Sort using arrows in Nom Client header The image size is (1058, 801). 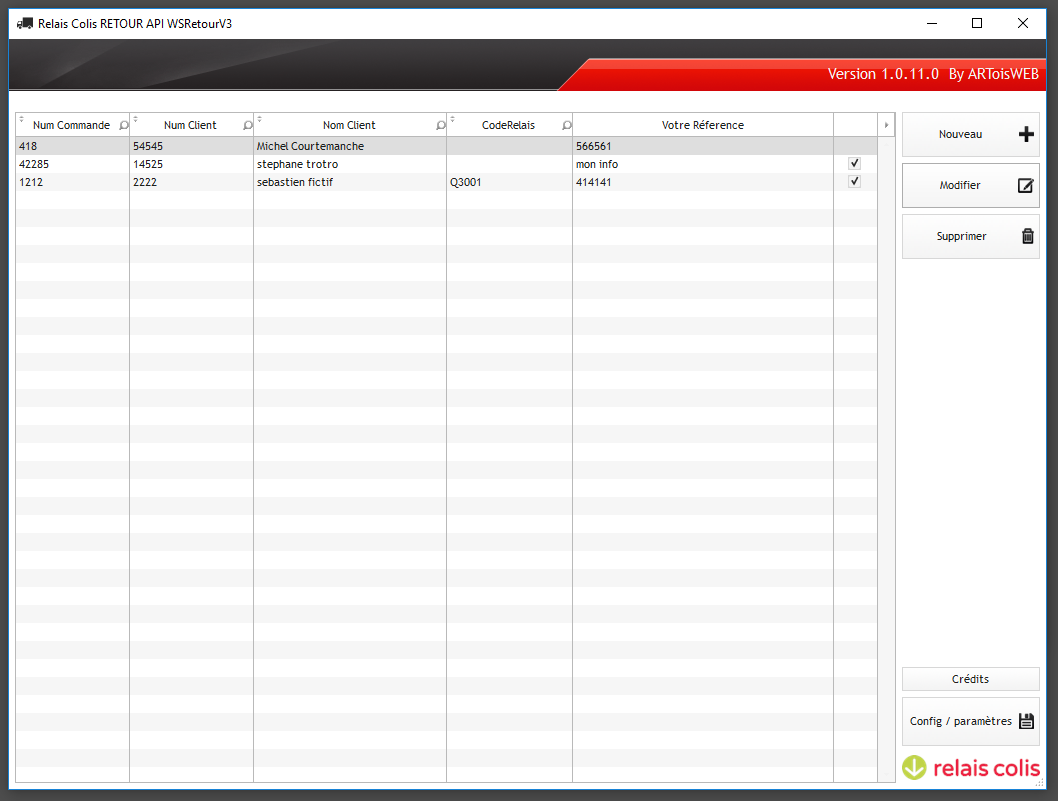260,120
